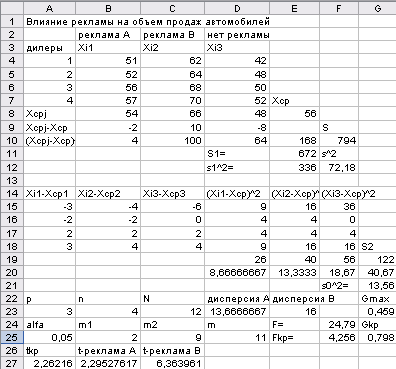
Task: Select cell with value 2,26216
Action: [50, 363]
